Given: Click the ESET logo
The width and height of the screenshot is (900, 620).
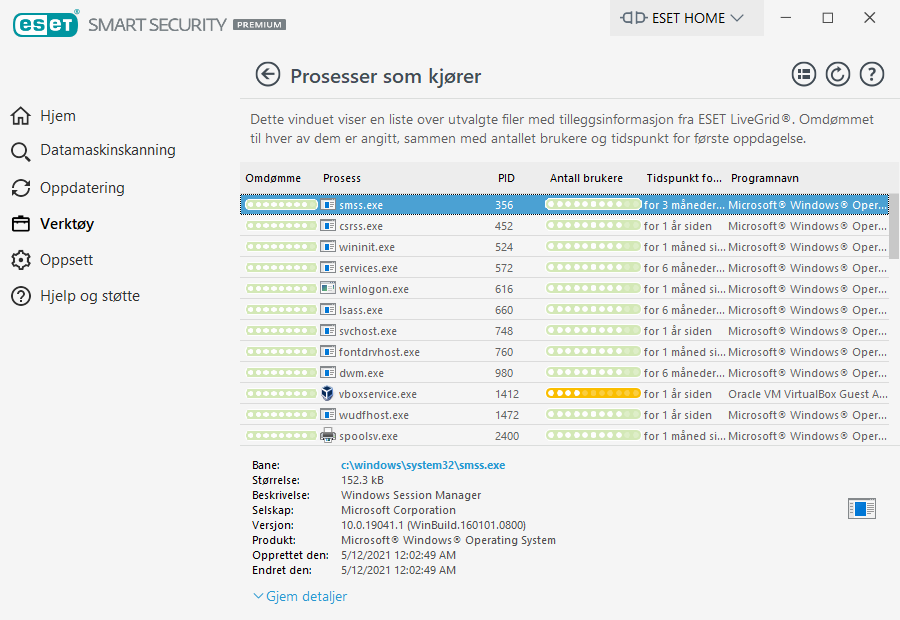Looking at the screenshot, I should click(45, 24).
